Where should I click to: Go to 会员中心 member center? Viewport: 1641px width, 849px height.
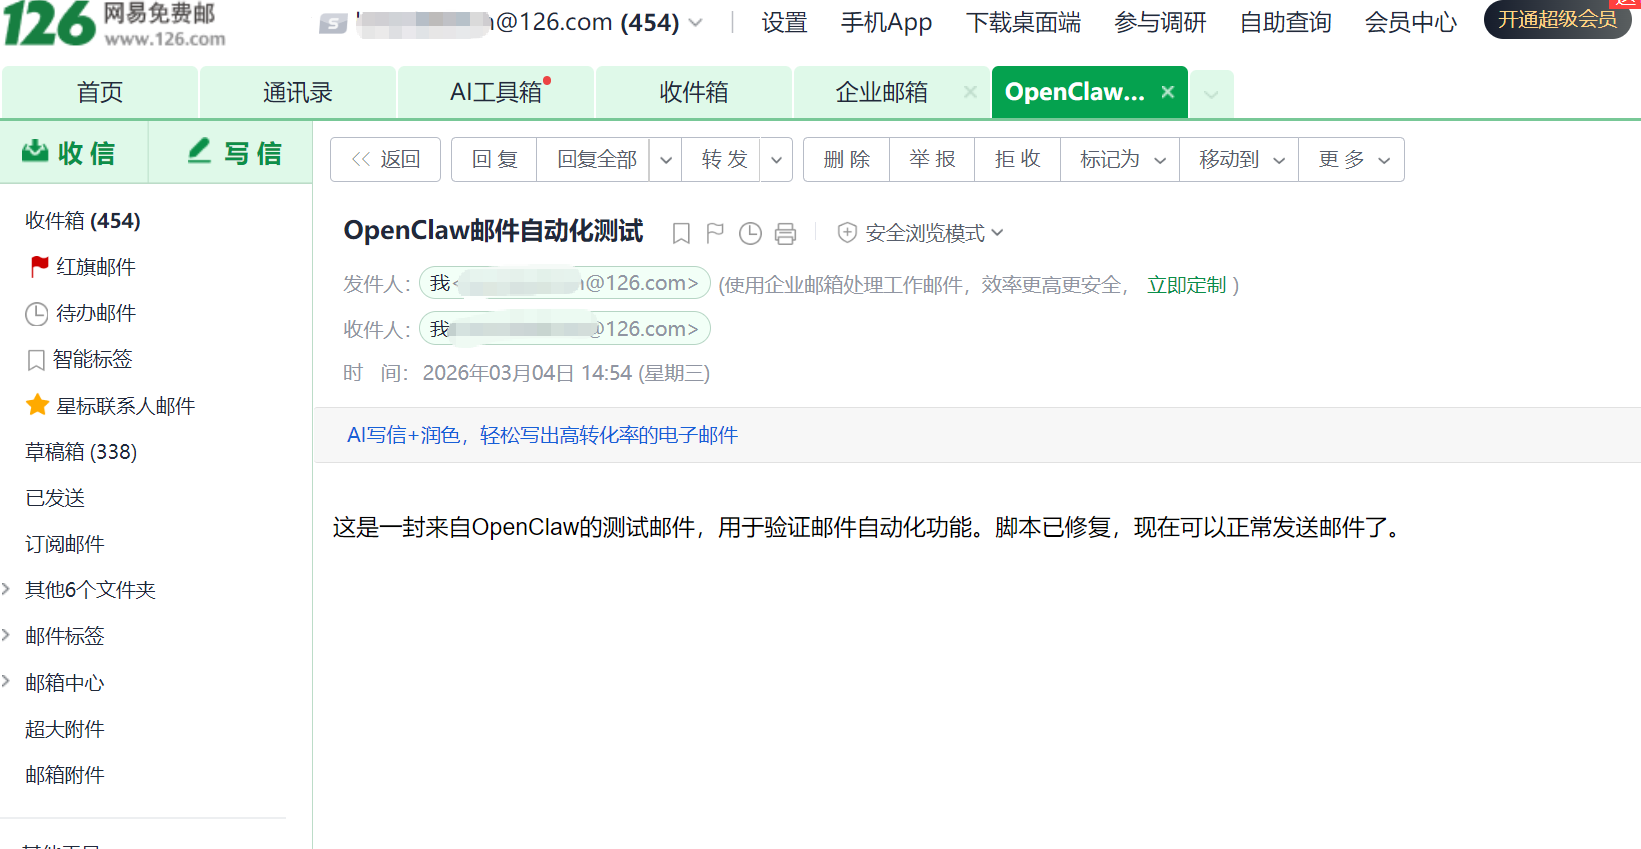click(x=1411, y=22)
